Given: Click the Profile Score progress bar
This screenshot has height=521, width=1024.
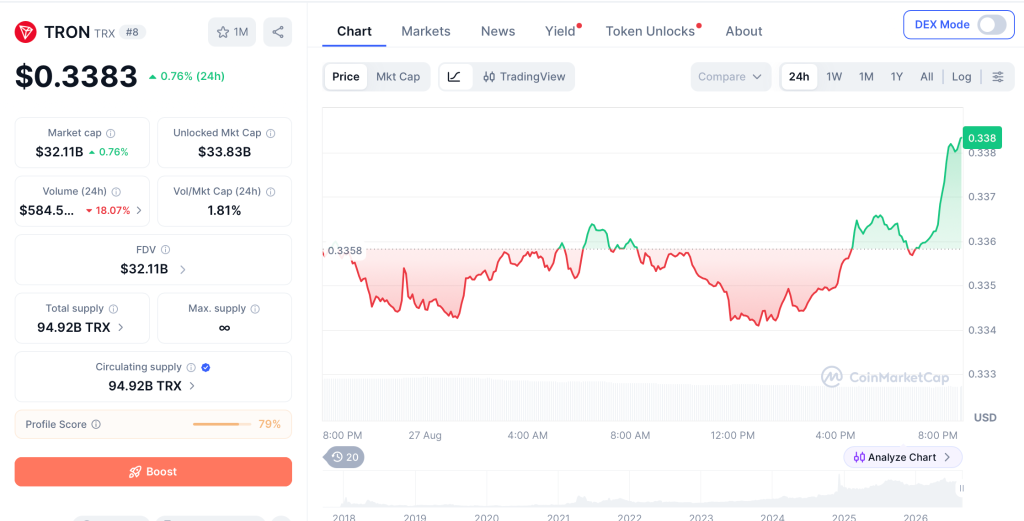Looking at the screenshot, I should point(222,424).
